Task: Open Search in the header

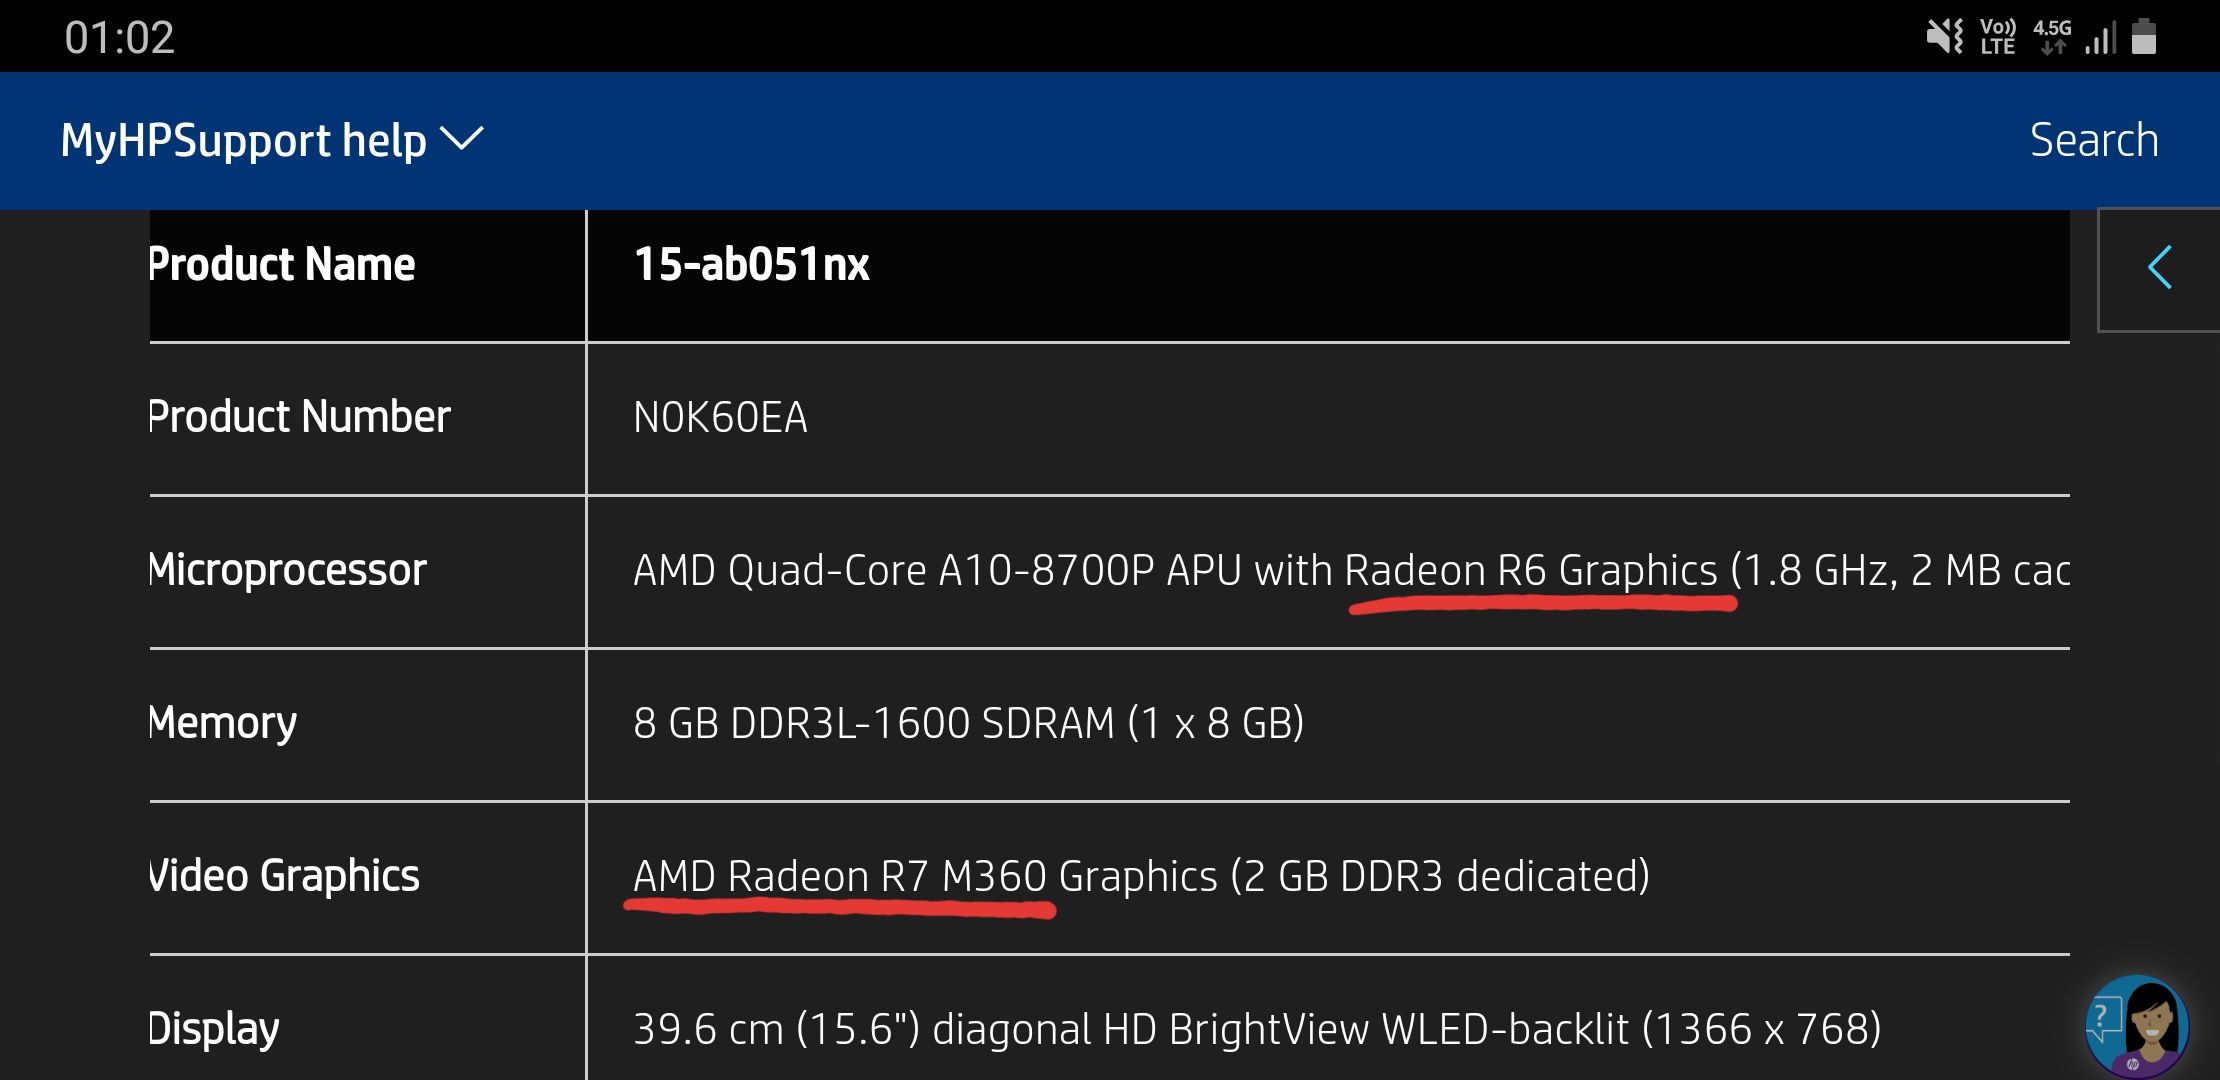Action: click(x=2093, y=140)
